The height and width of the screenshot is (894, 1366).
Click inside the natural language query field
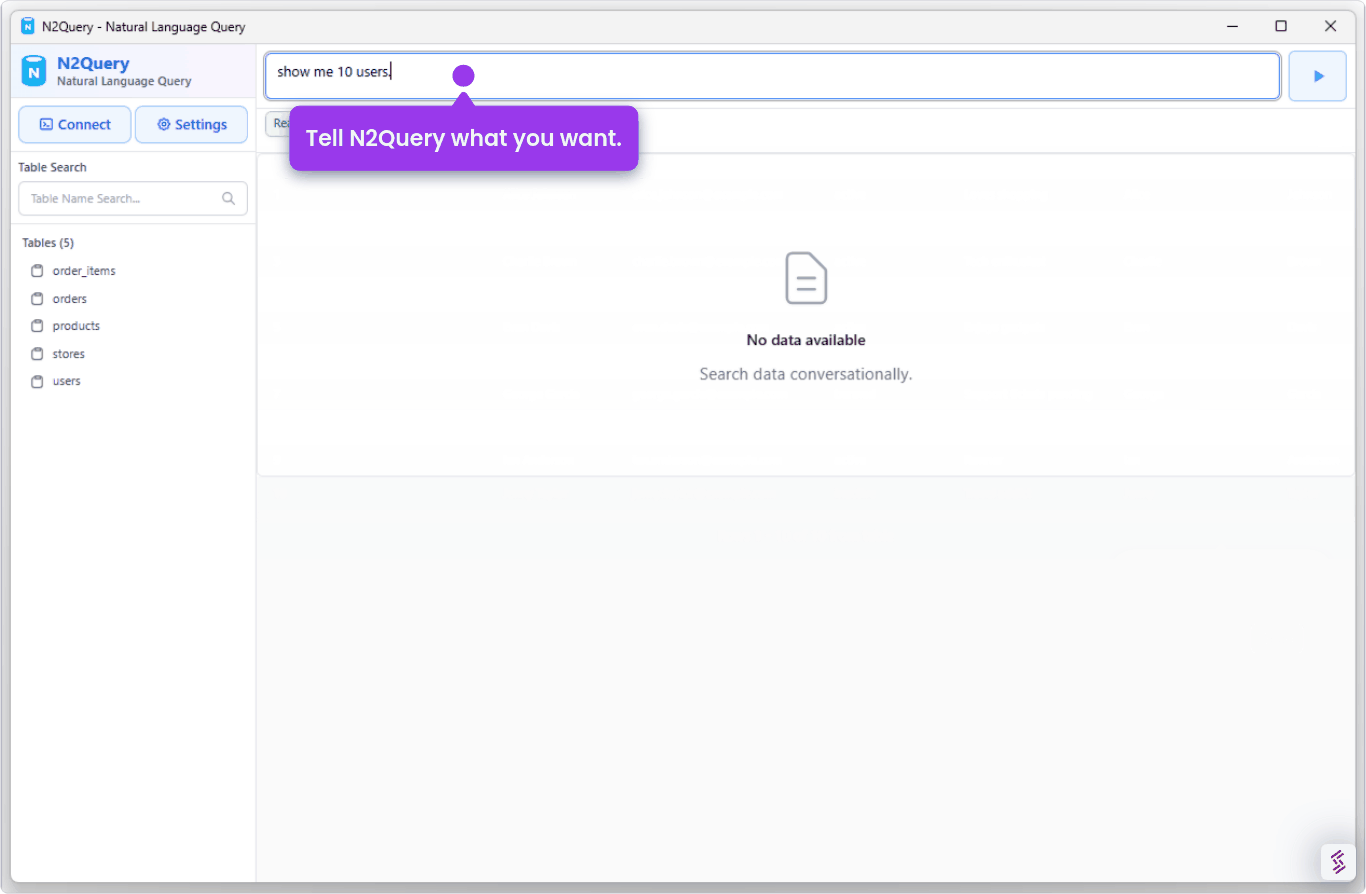tap(700, 75)
